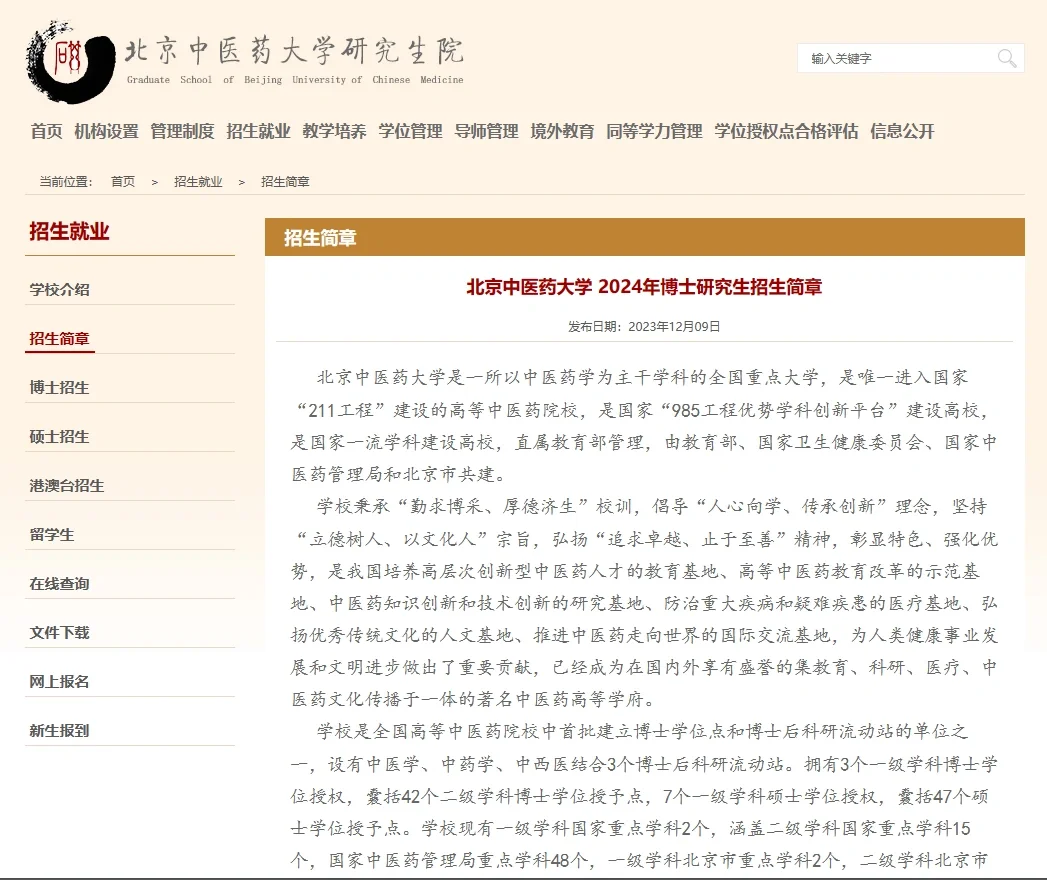Screen dimensions: 1047x880
Task: Open 新生报到 in the sidebar
Action: pyautogui.click(x=59, y=731)
